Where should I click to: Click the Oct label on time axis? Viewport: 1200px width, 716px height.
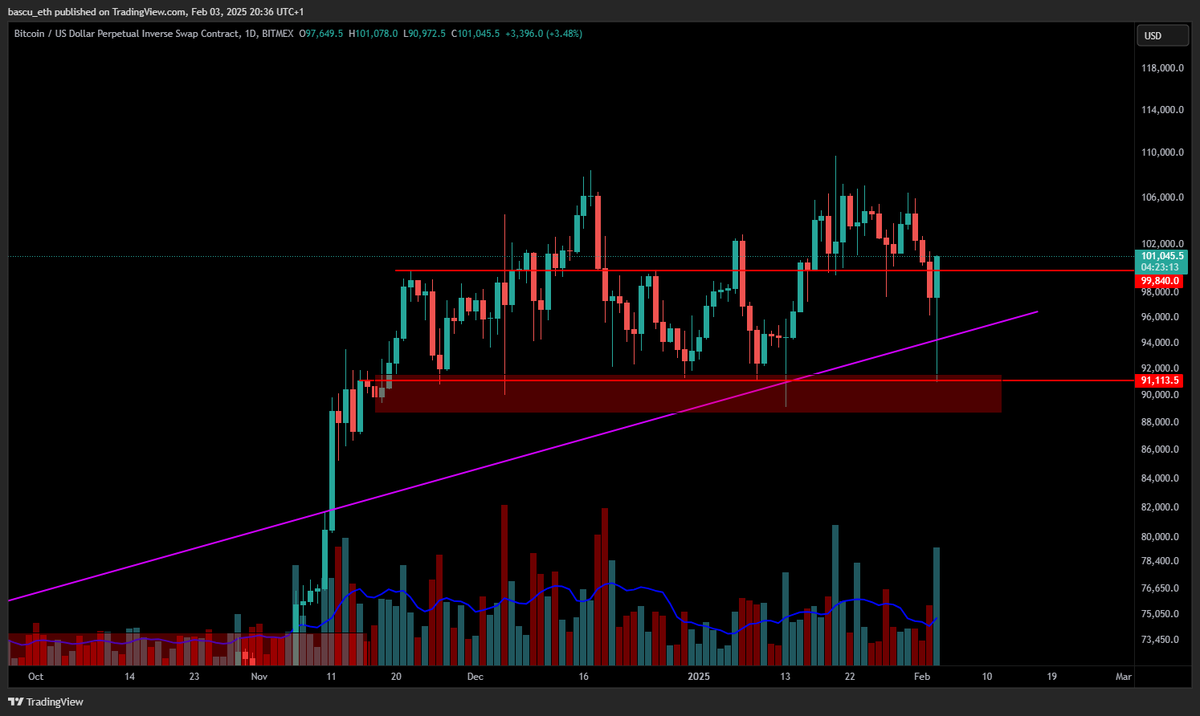(x=36, y=676)
